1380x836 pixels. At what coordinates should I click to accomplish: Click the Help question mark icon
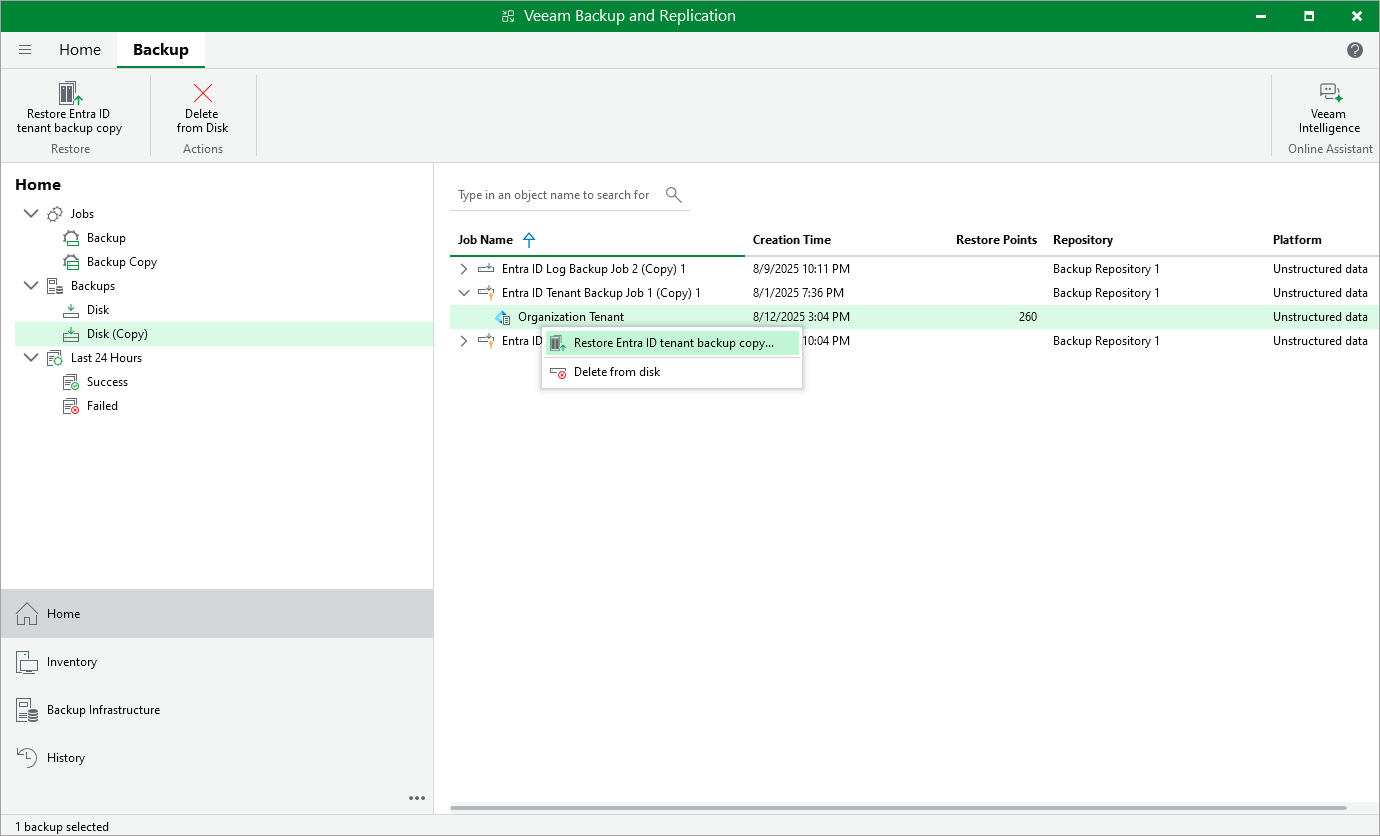tap(1355, 49)
